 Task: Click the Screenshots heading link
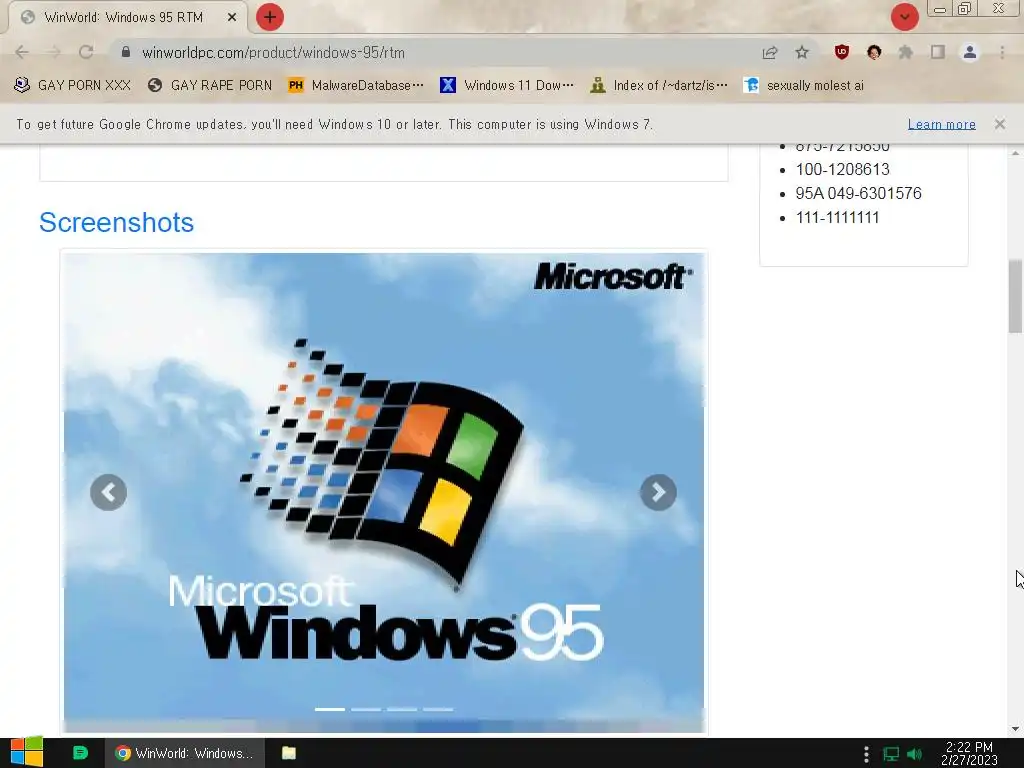tap(116, 223)
